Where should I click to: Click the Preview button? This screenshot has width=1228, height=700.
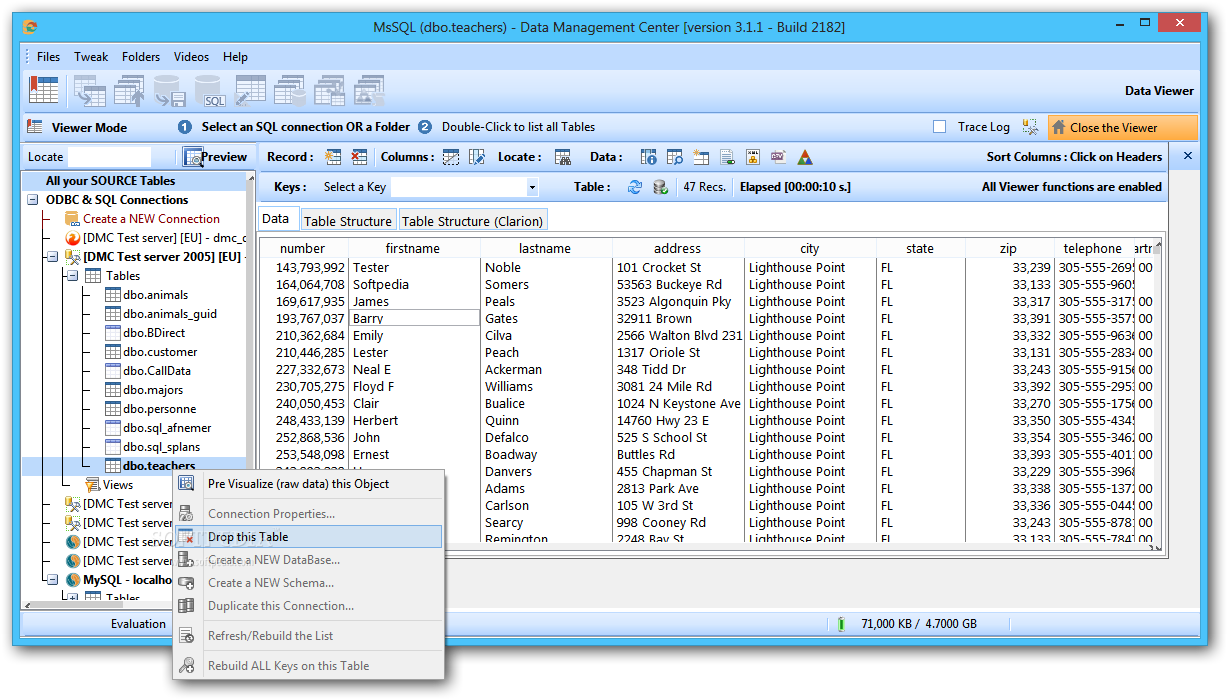[215, 157]
